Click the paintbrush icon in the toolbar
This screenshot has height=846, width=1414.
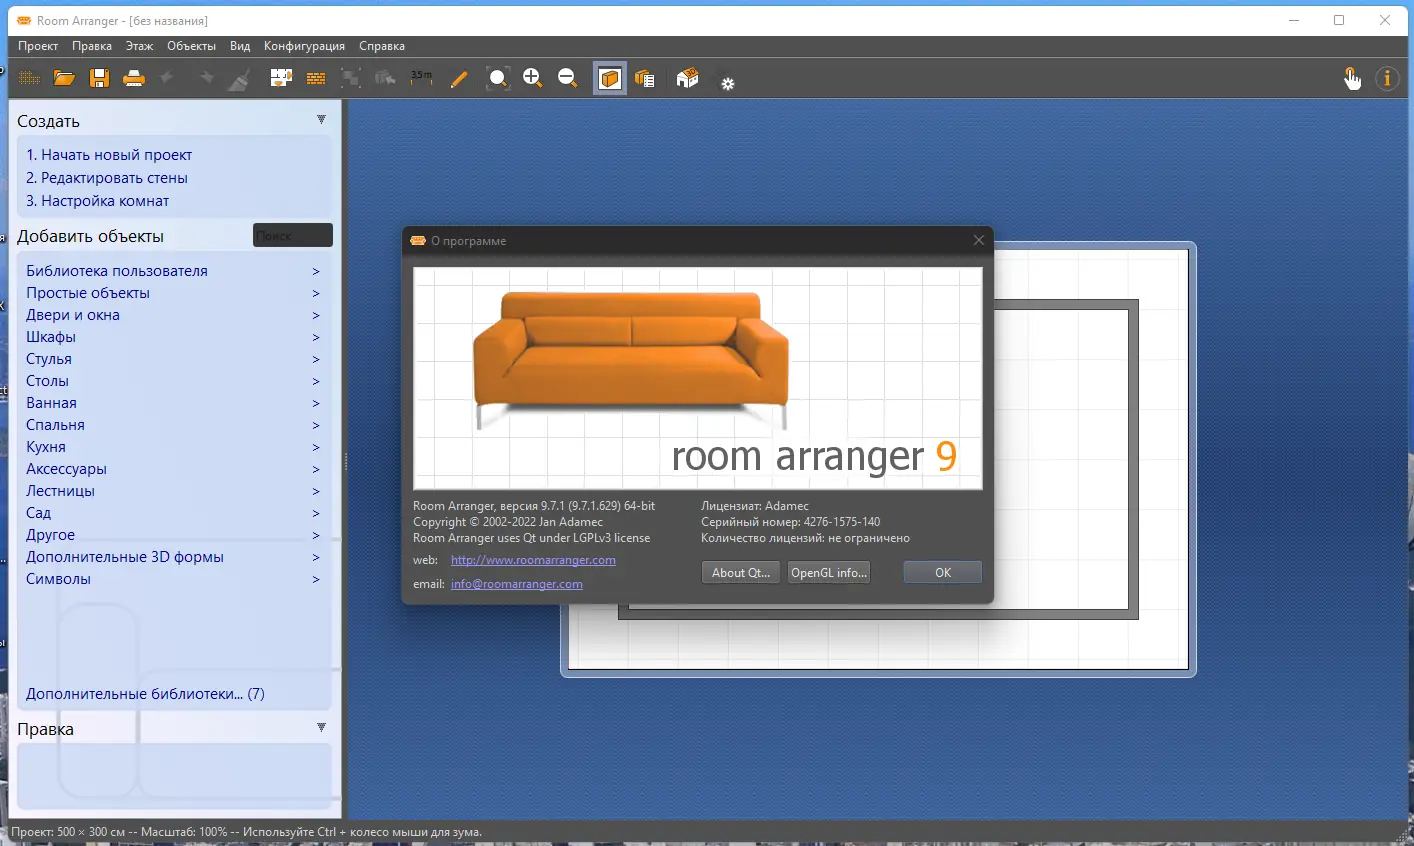pyautogui.click(x=238, y=78)
